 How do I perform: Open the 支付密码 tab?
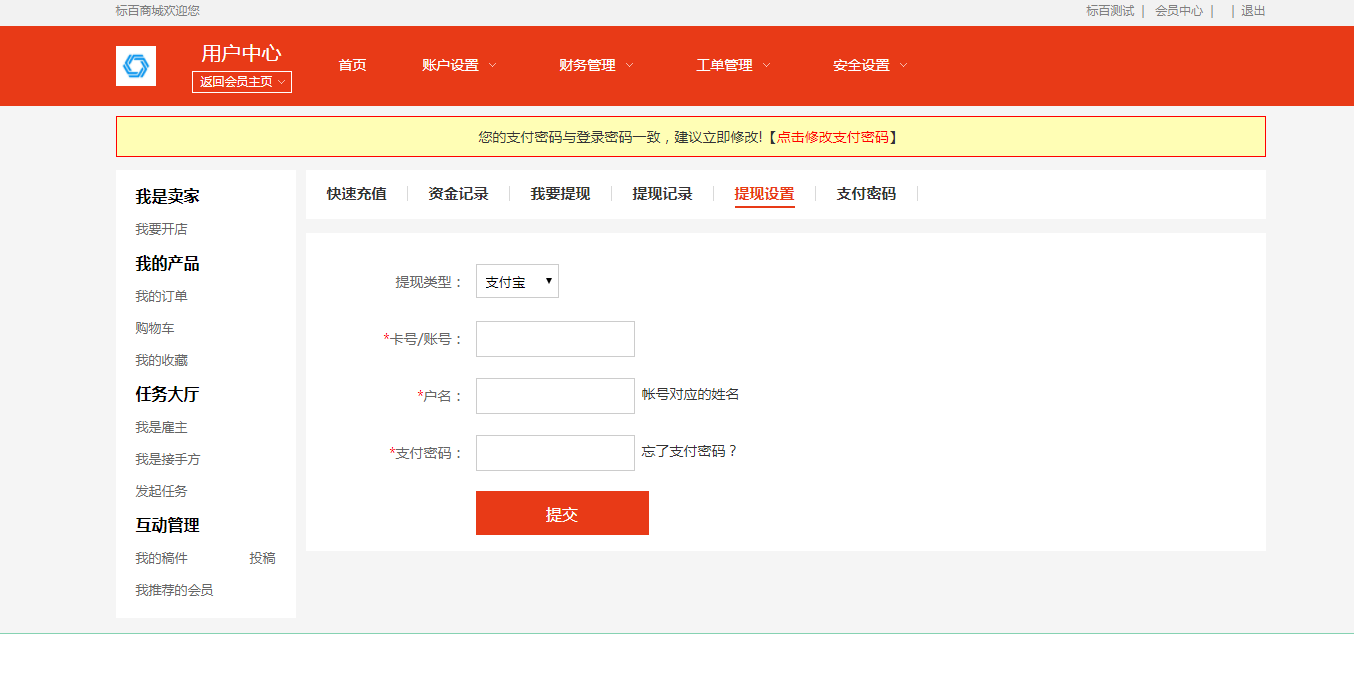coord(866,194)
